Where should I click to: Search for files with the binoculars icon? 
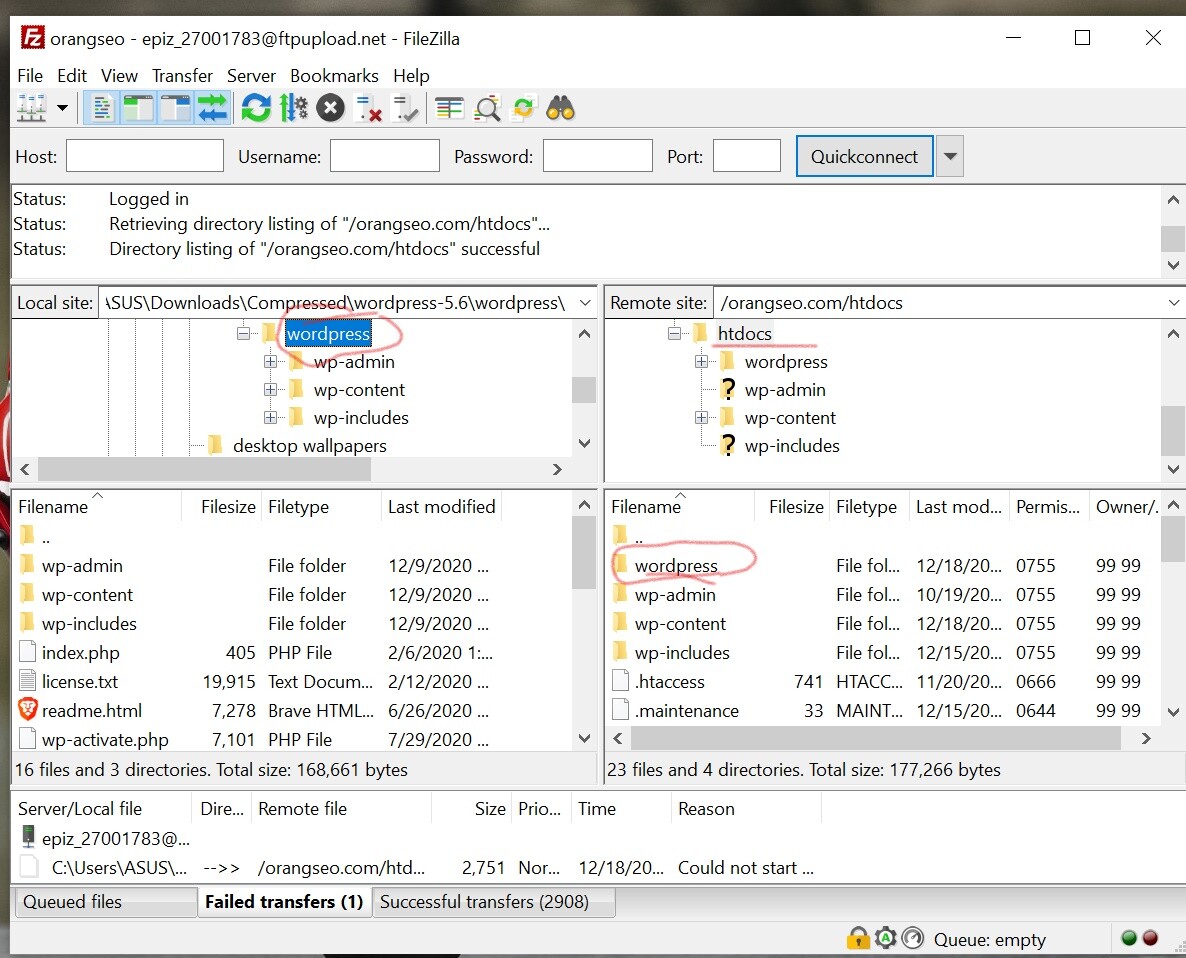point(560,108)
